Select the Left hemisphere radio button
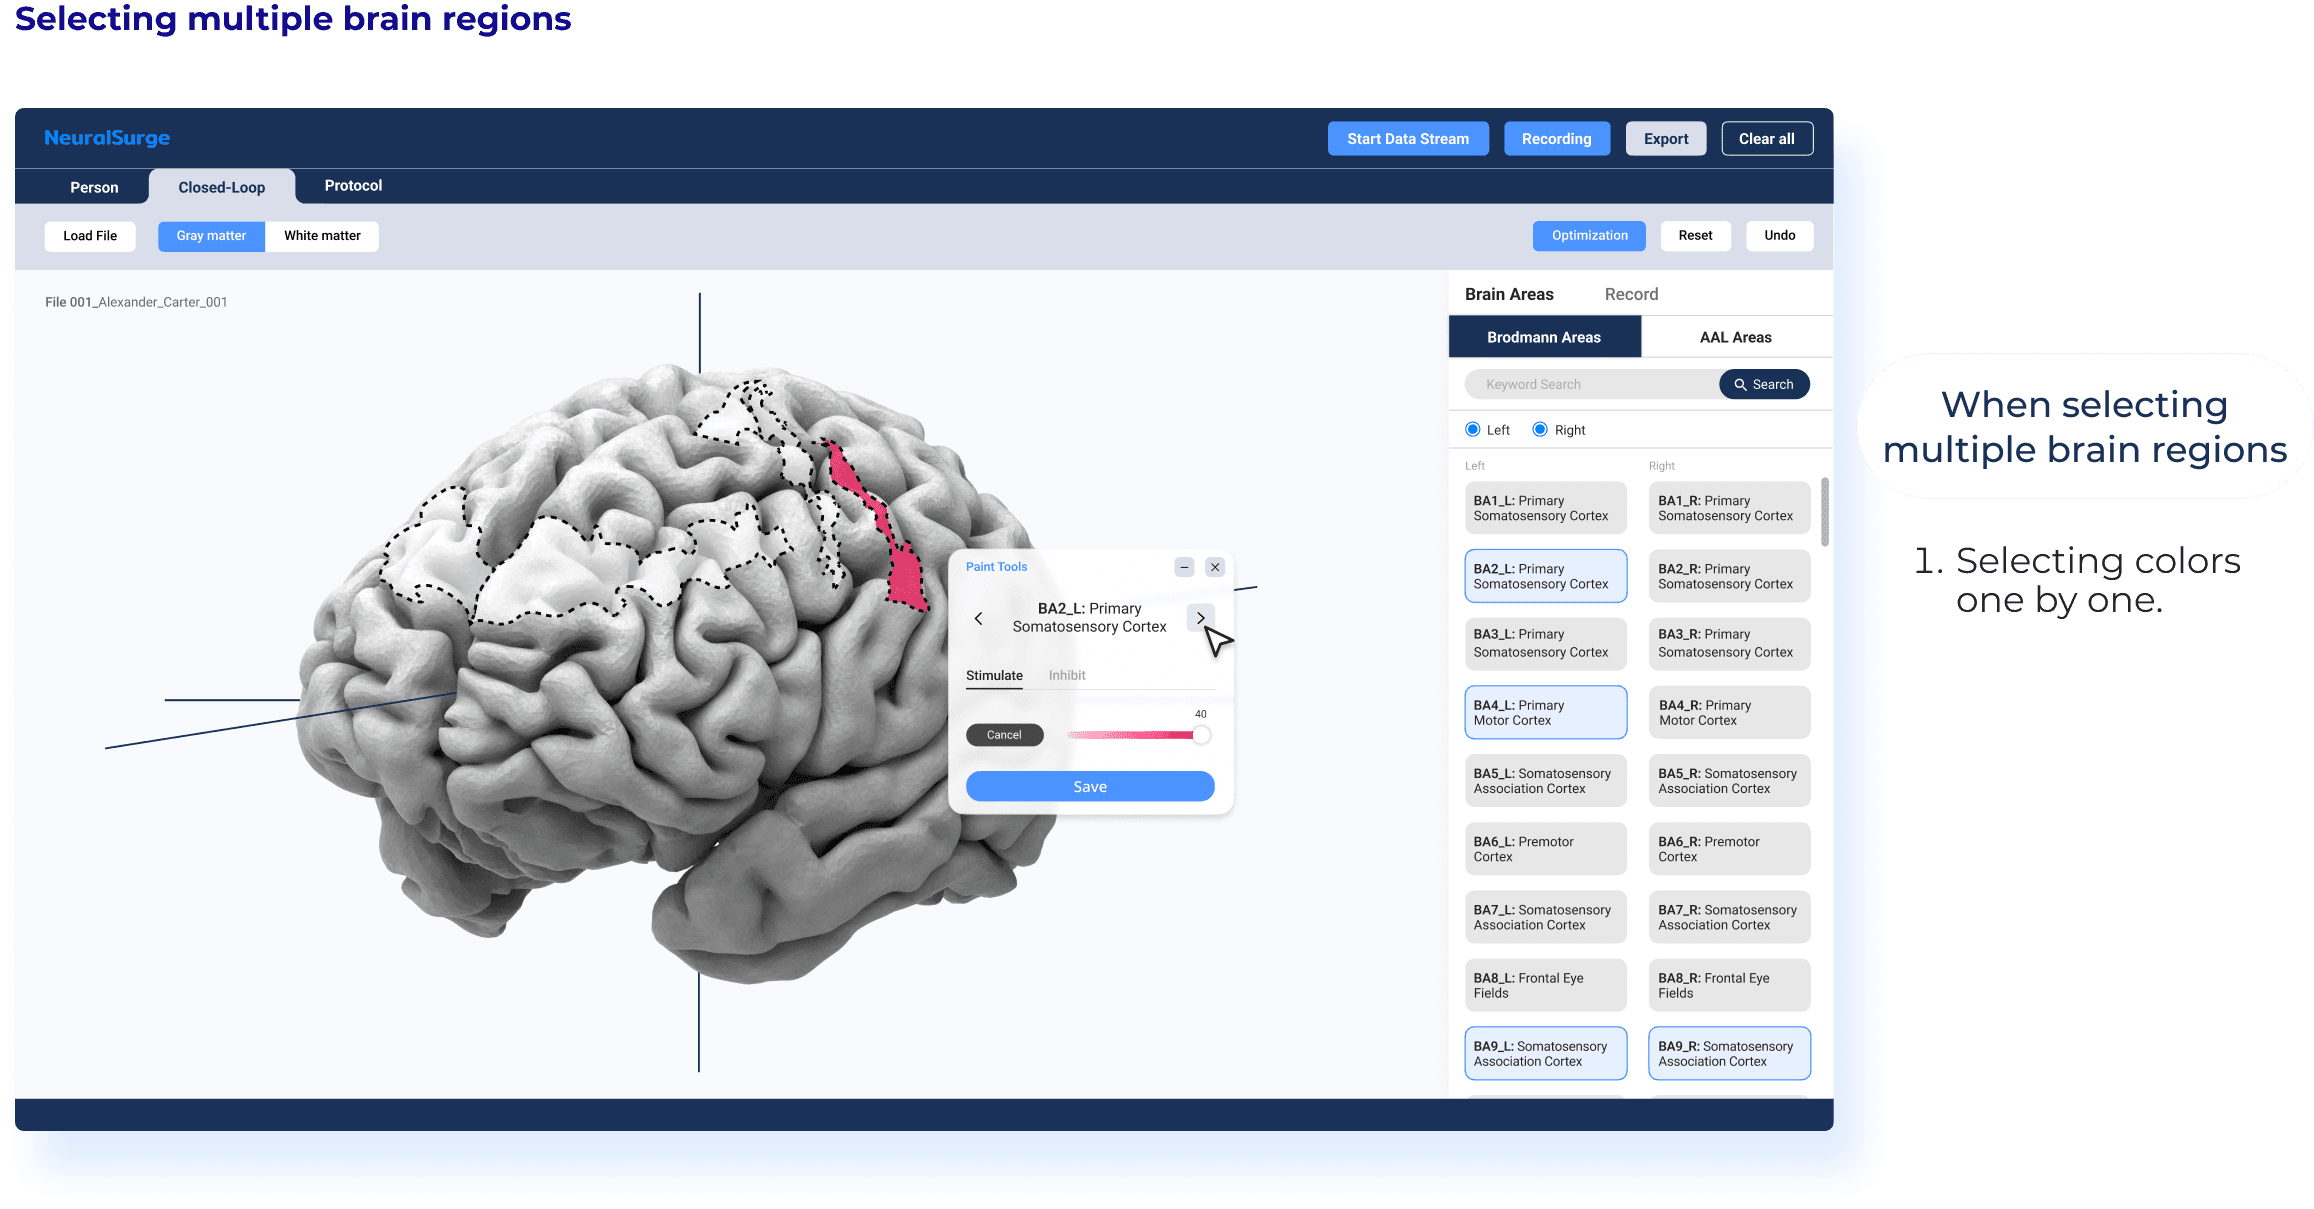This screenshot has height=1209, width=2314. point(1473,430)
